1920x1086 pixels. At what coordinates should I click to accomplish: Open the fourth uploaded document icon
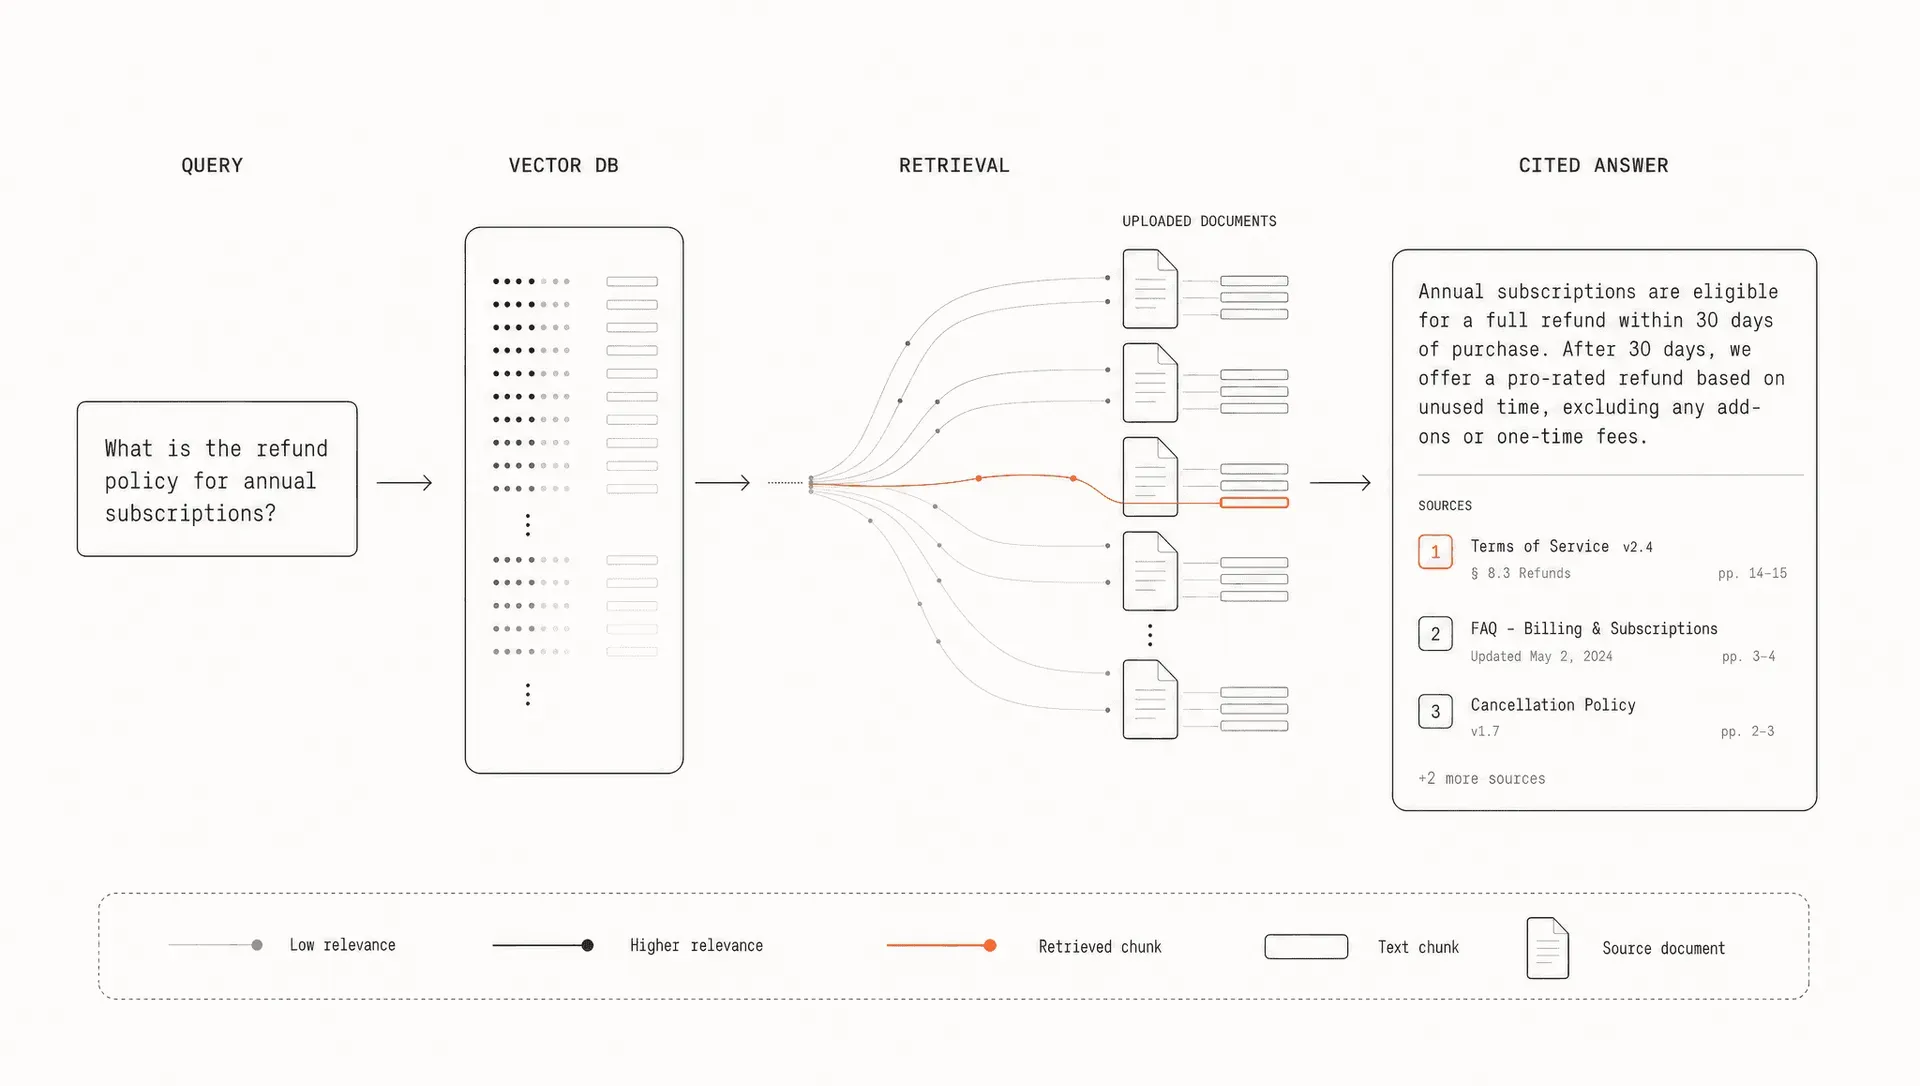tap(1150, 571)
